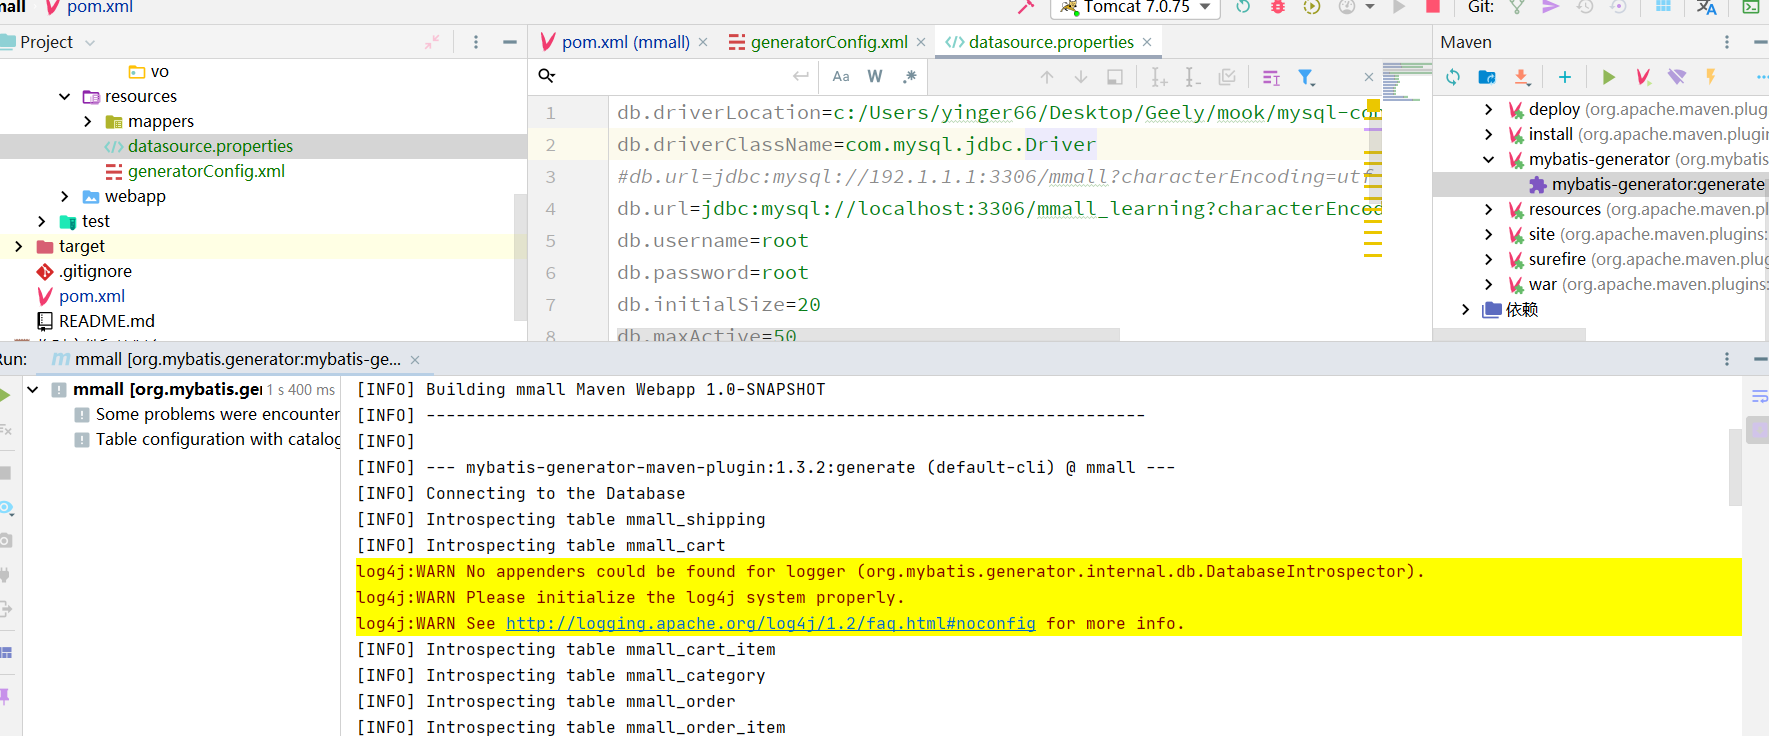Image resolution: width=1769 pixels, height=736 pixels.
Task: Click the Translate icon in top toolbar
Action: [x=1707, y=7]
